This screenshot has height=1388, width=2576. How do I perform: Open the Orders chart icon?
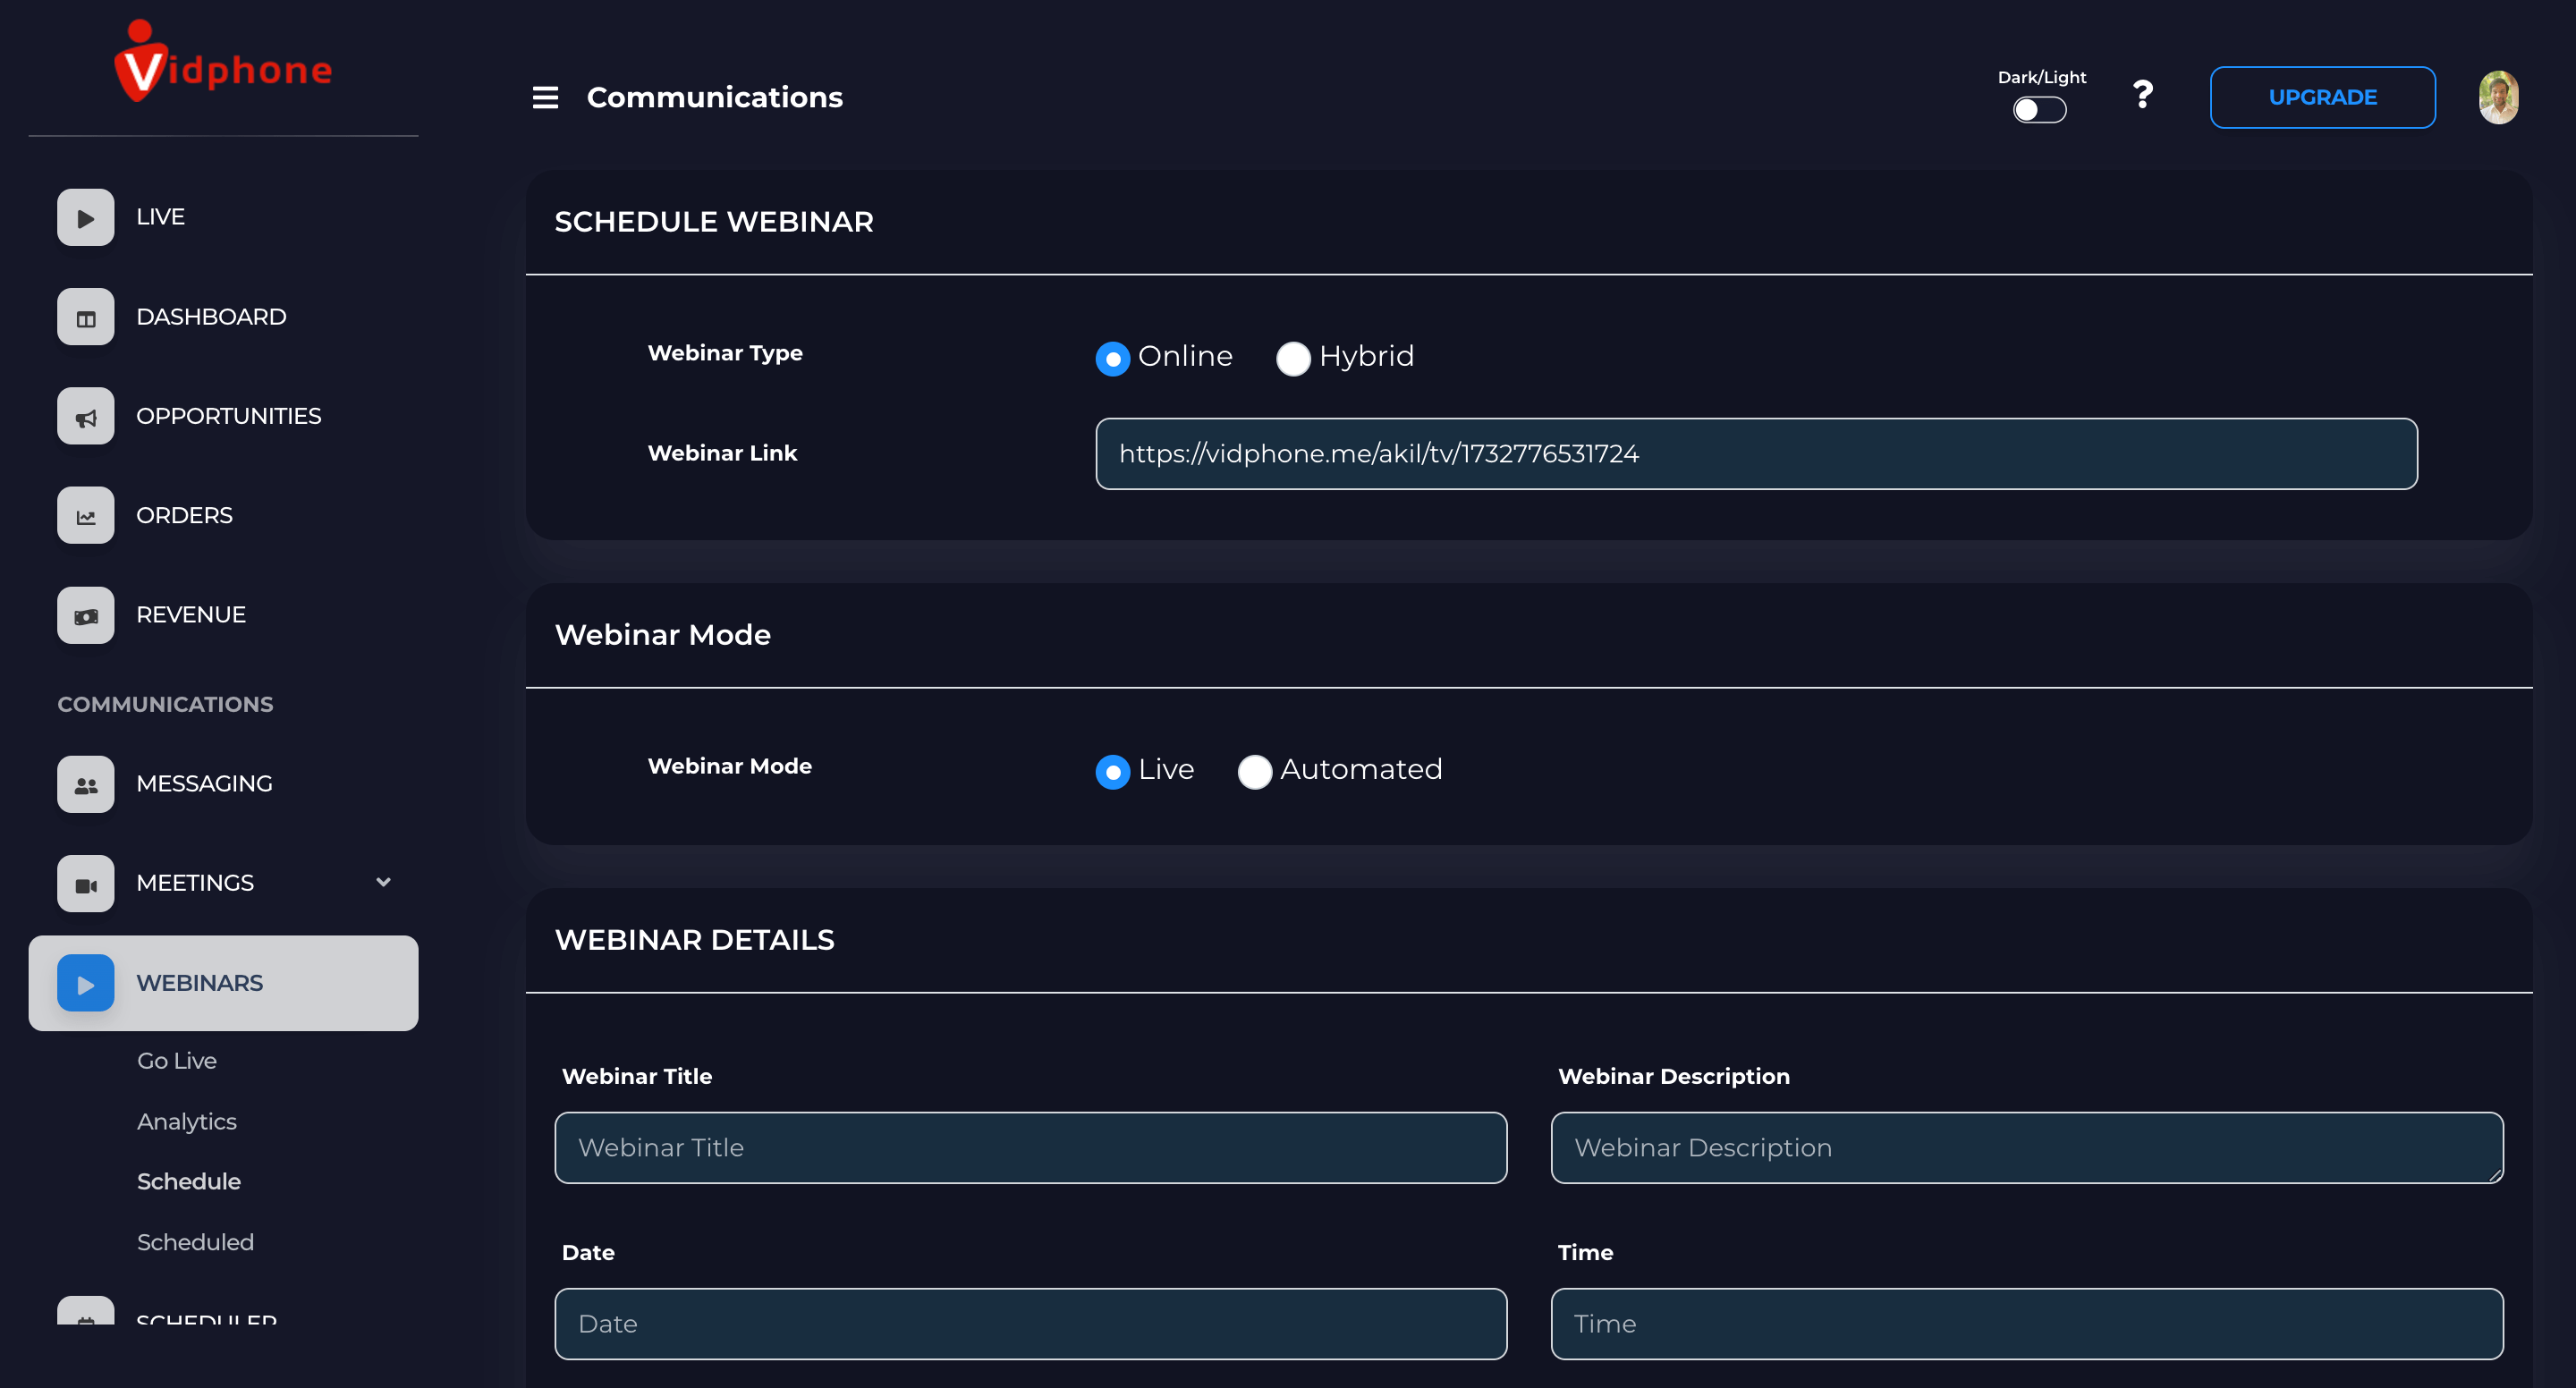point(86,515)
